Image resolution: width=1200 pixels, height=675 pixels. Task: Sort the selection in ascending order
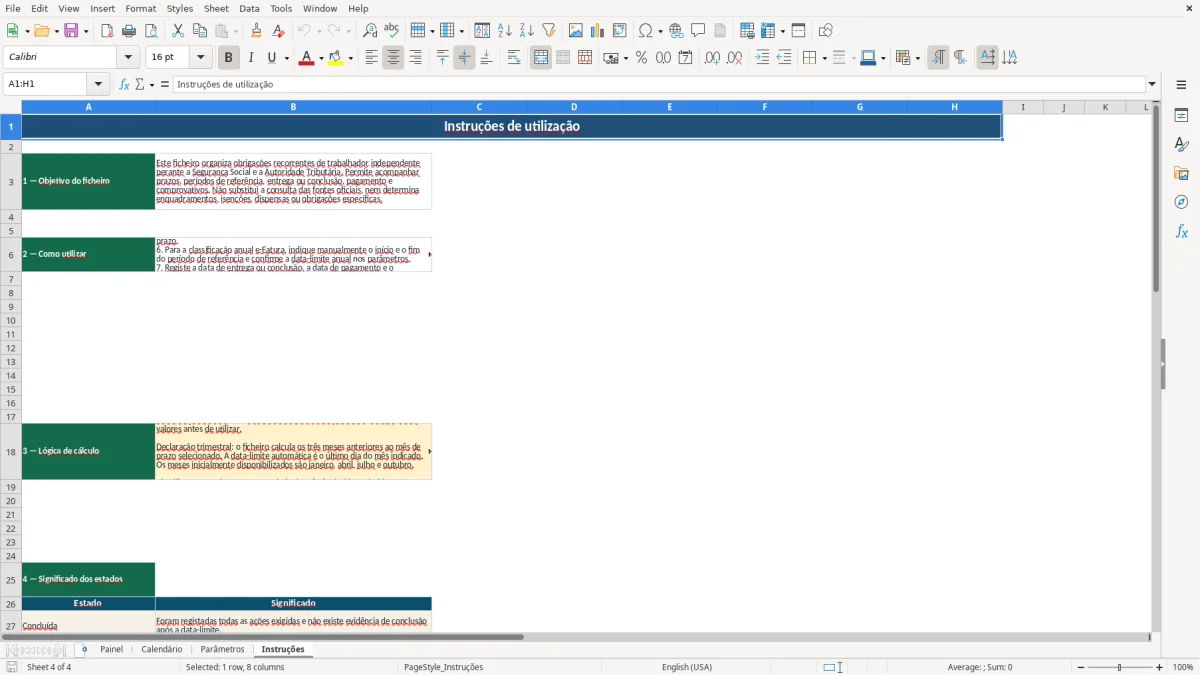coord(505,31)
